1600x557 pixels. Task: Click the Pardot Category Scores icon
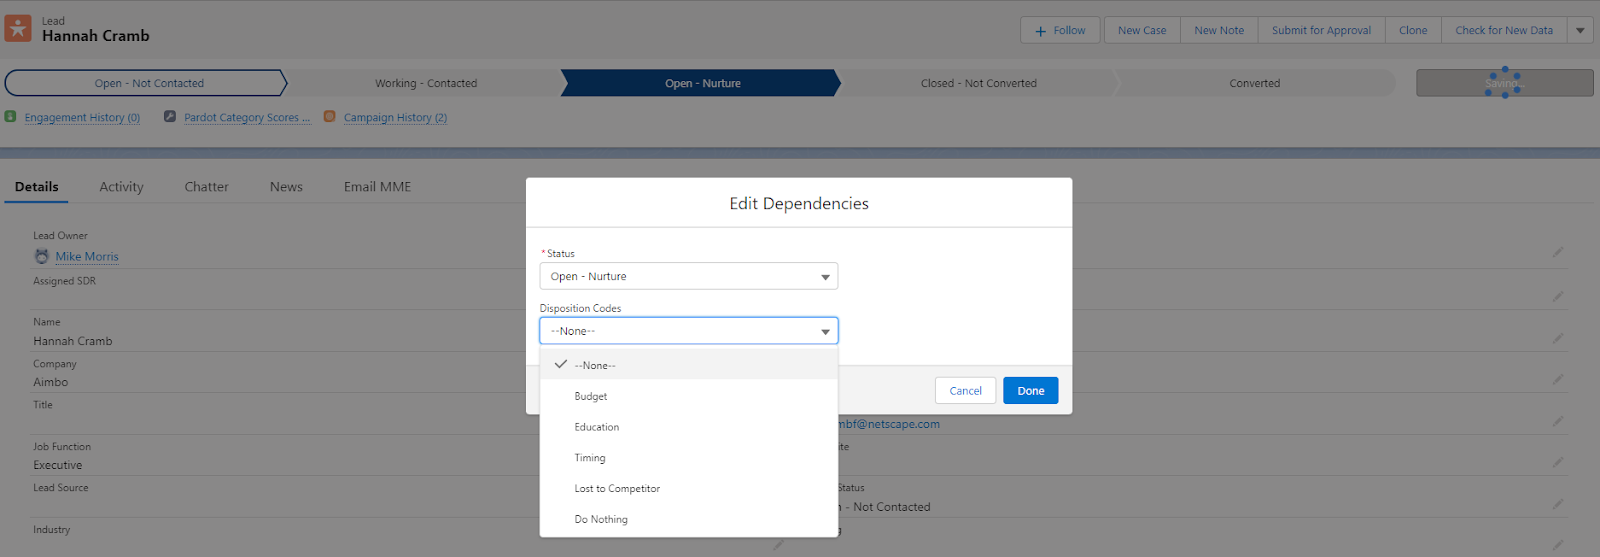coord(170,116)
